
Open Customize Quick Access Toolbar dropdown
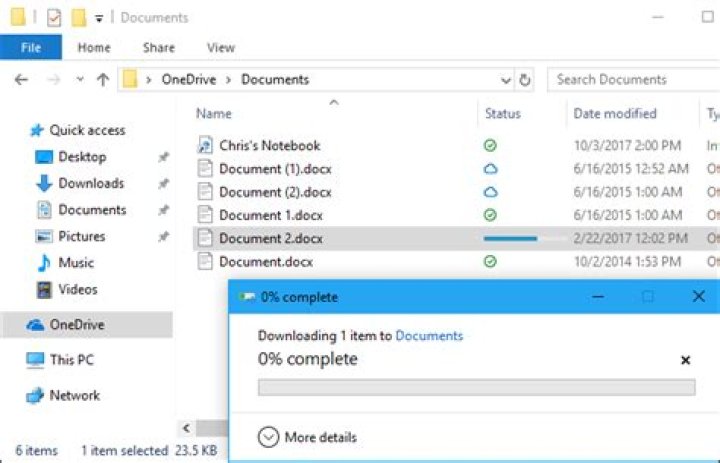pos(99,18)
